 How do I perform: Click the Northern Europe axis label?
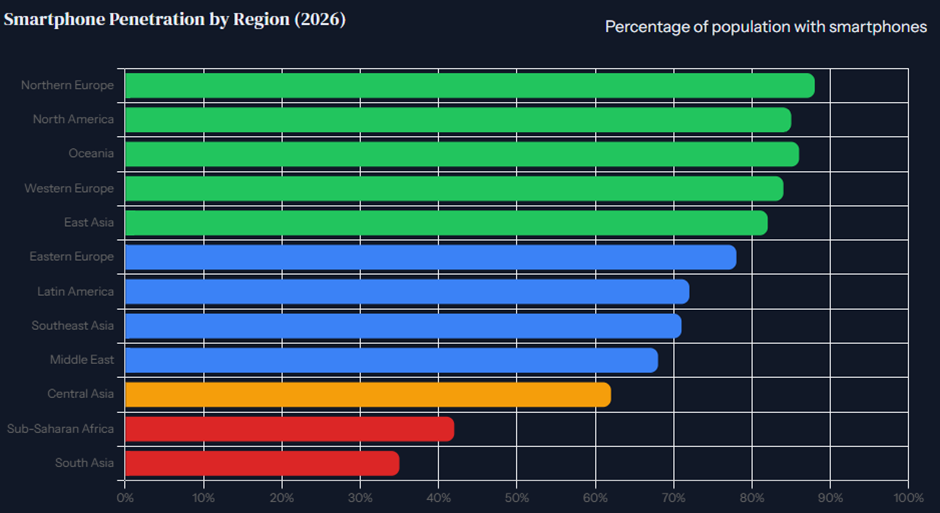(67, 85)
